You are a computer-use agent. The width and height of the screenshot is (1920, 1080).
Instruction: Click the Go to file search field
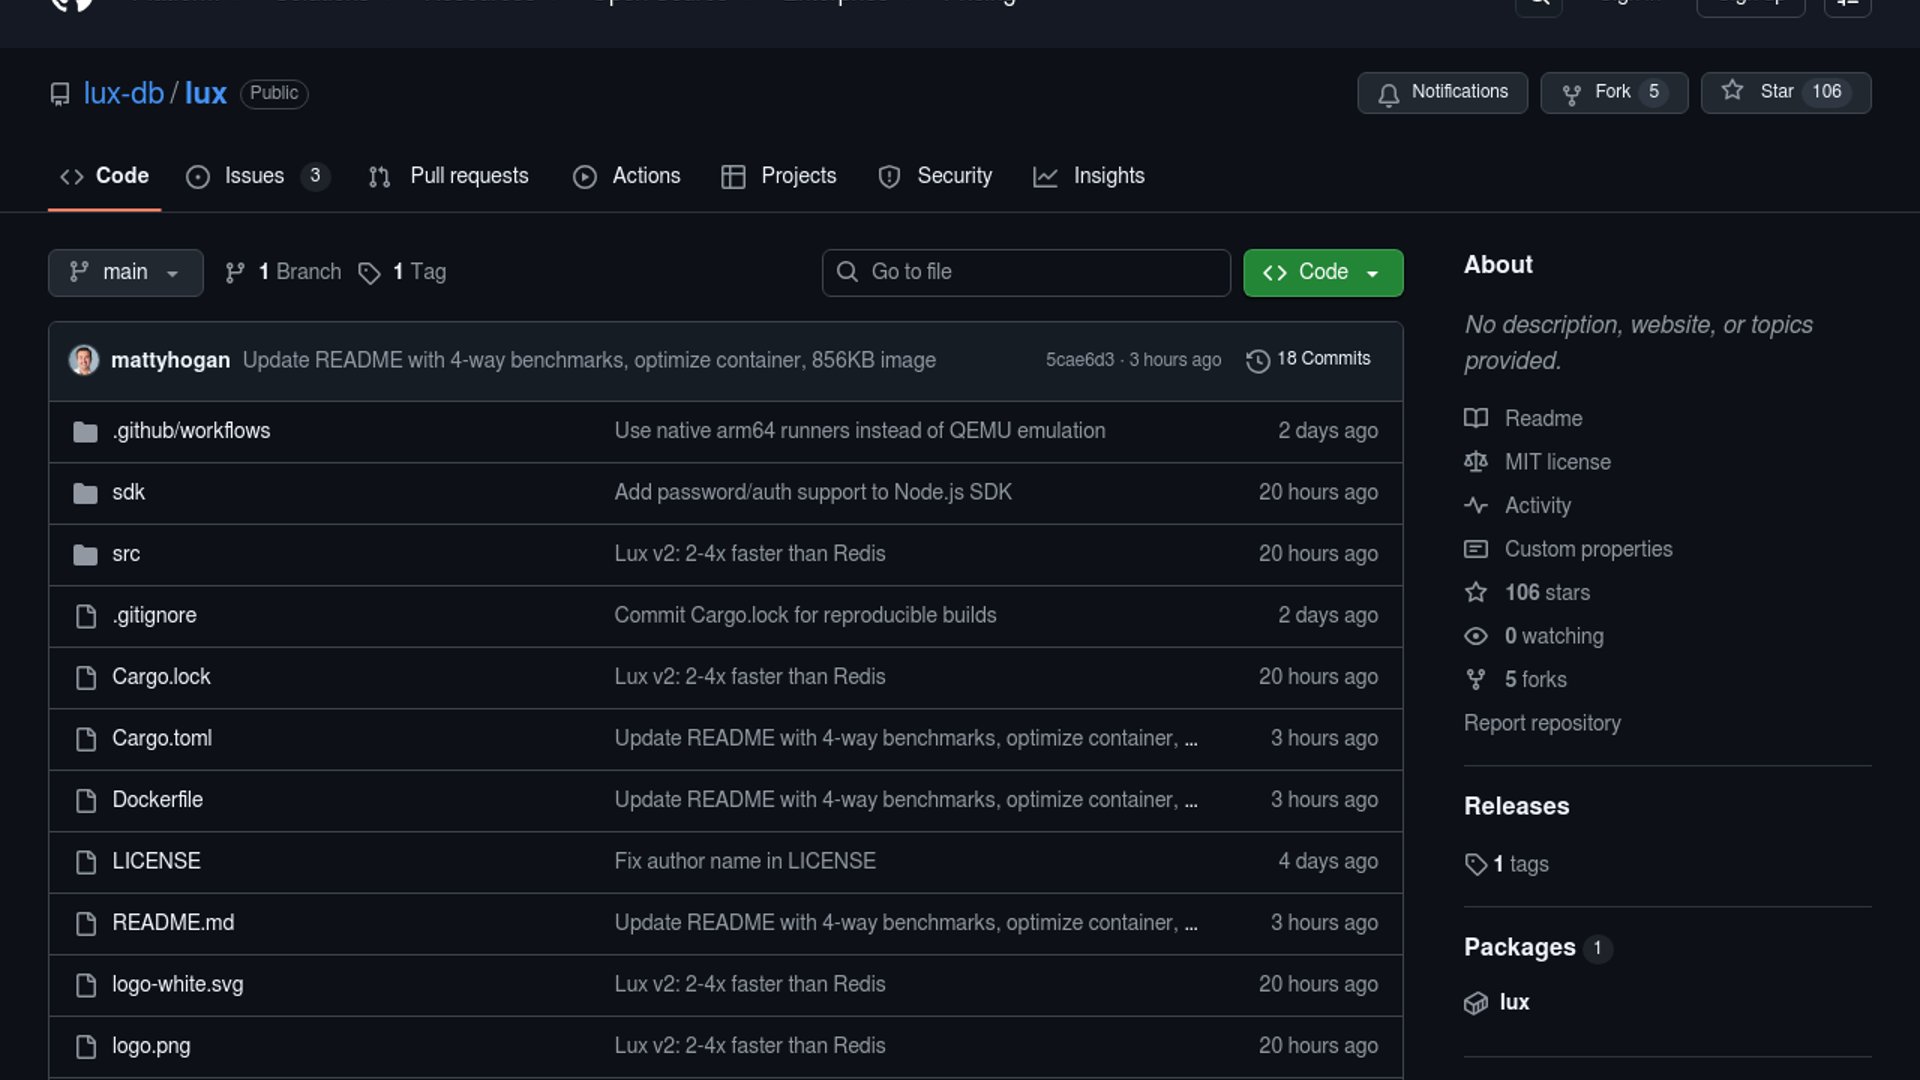[x=1026, y=272]
